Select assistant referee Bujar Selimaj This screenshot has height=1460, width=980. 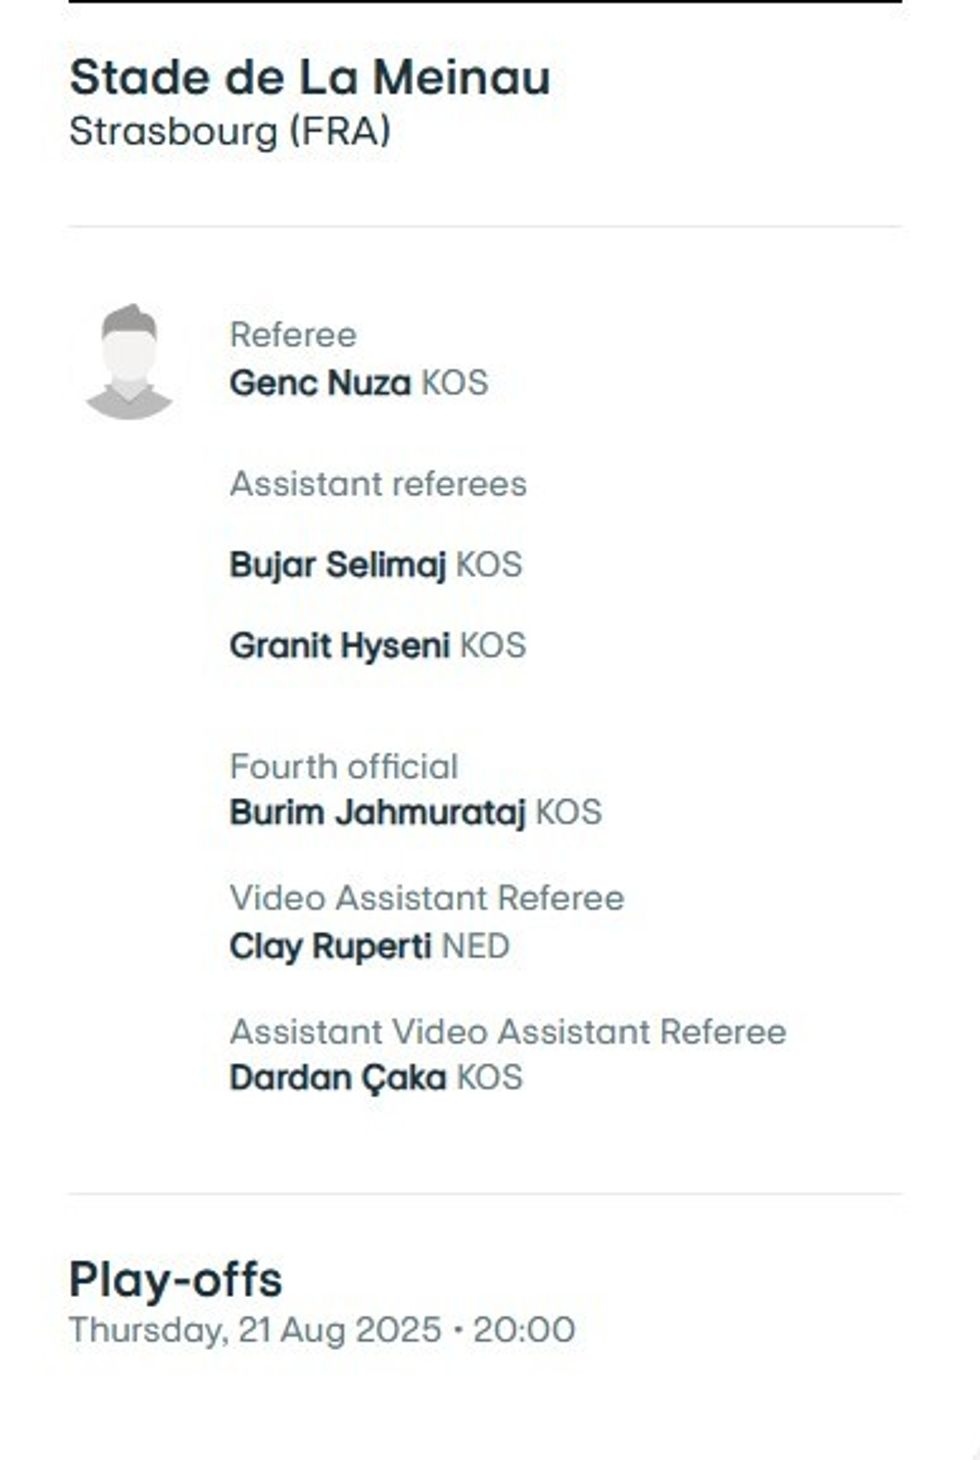[338, 565]
